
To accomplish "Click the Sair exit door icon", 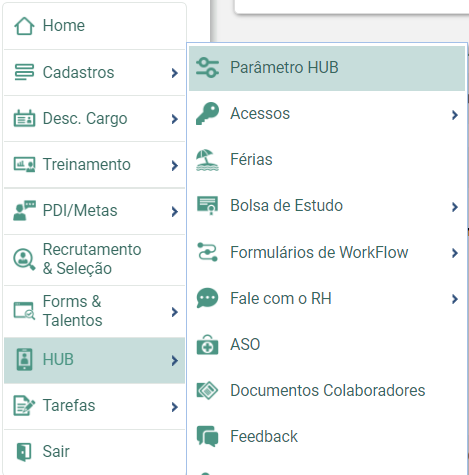I will pos(24,452).
